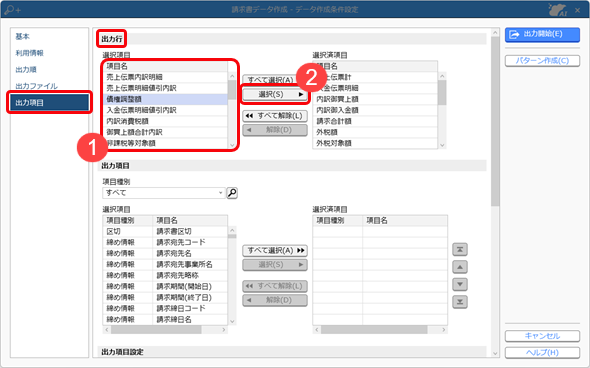Switch to the 出力ファイル page

(x=36, y=86)
